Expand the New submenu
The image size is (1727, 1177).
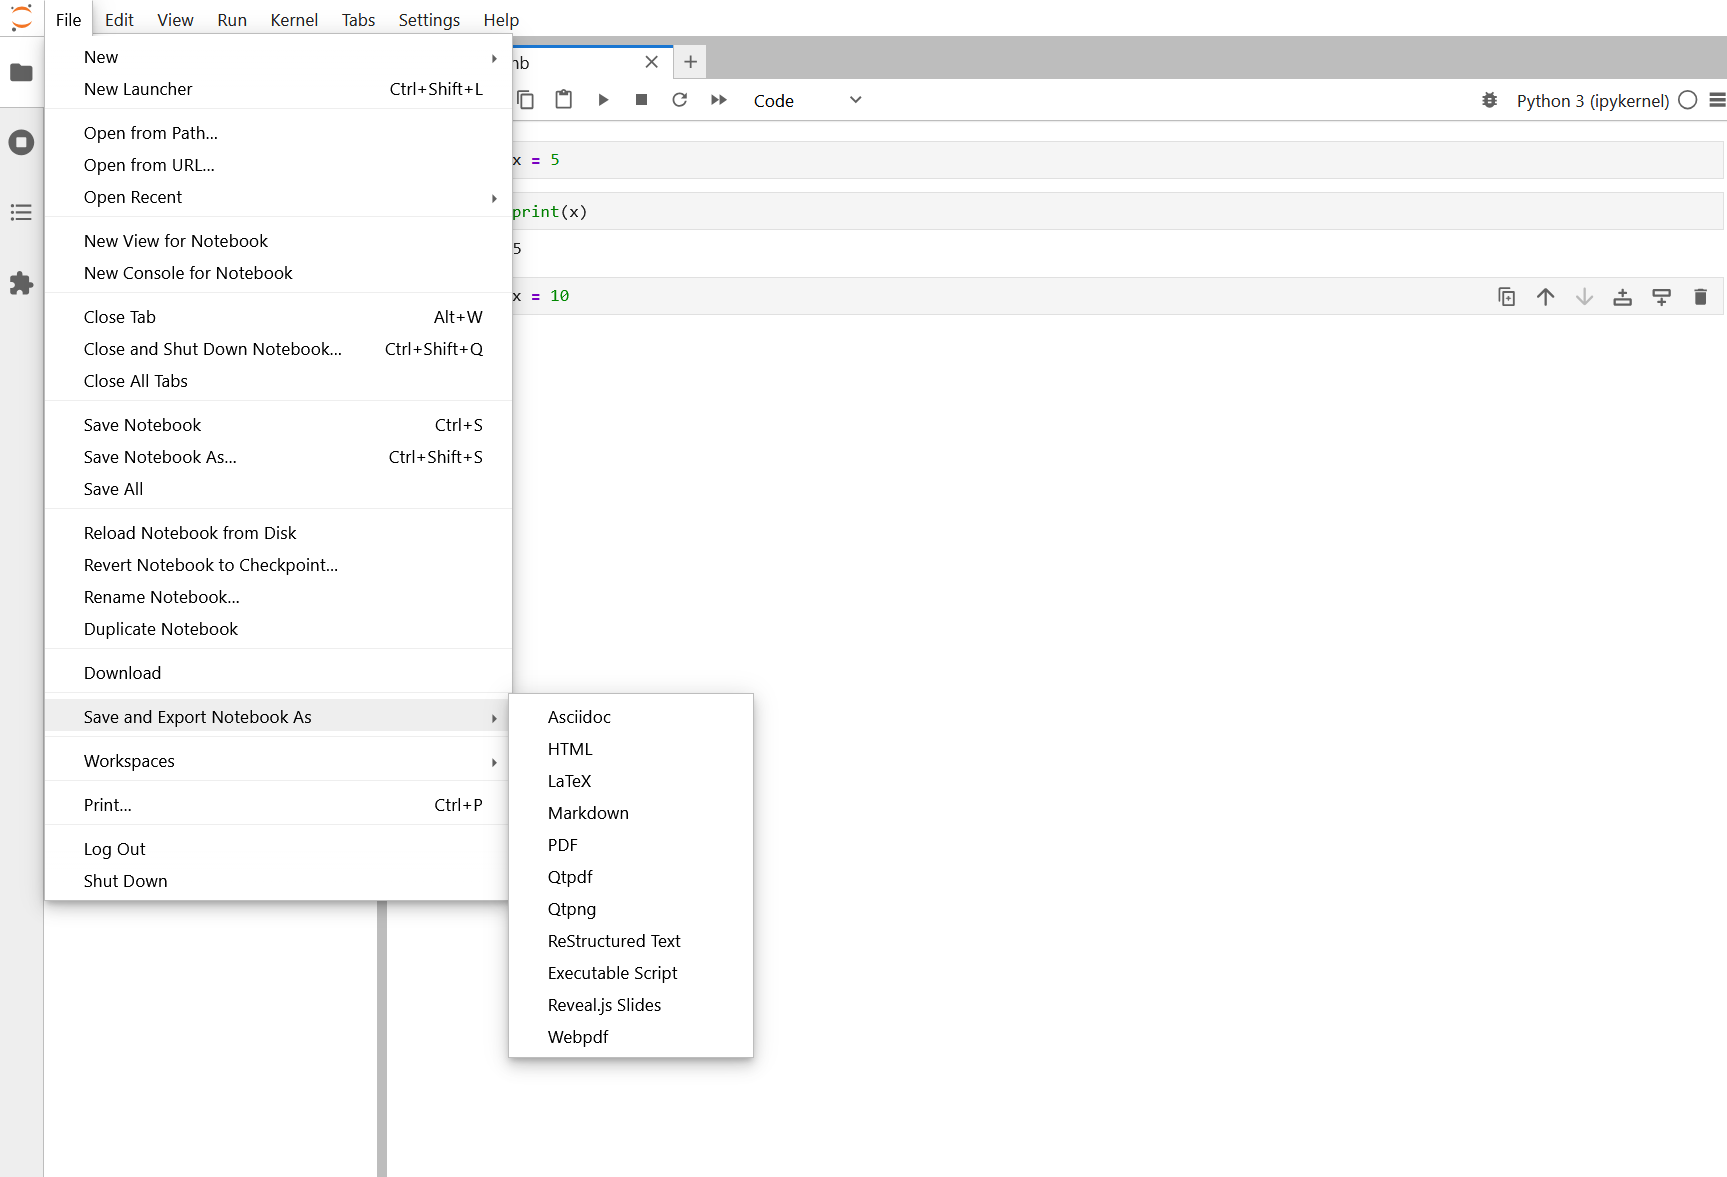tap(278, 57)
